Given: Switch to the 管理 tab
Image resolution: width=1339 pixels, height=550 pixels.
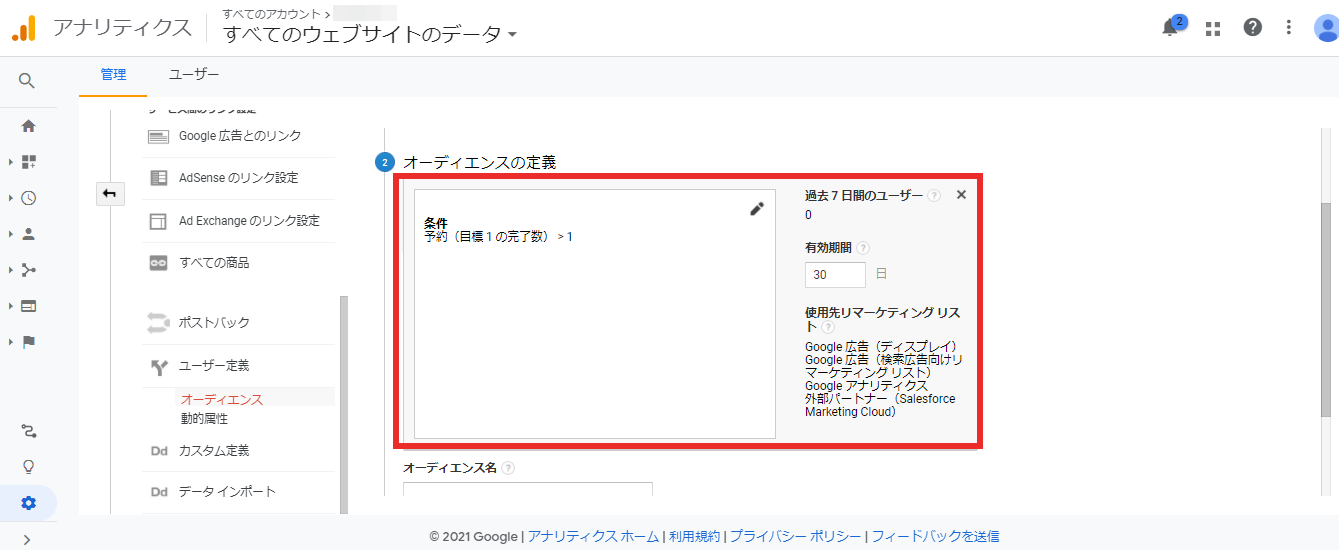Looking at the screenshot, I should point(113,75).
